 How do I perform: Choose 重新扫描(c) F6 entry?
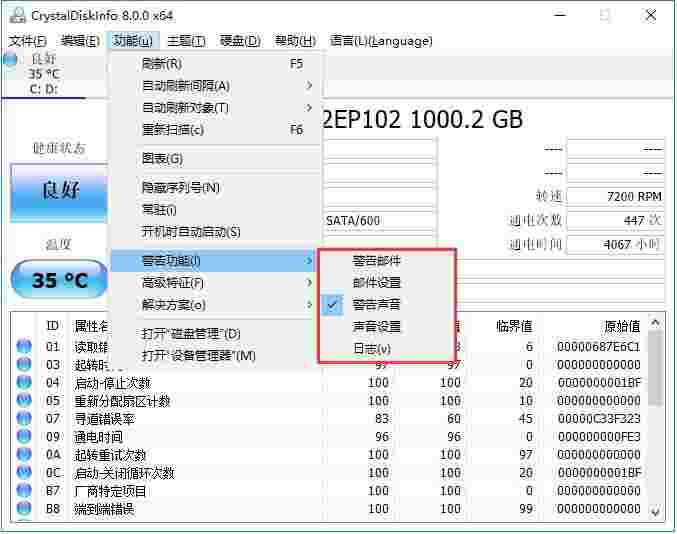[x=216, y=130]
